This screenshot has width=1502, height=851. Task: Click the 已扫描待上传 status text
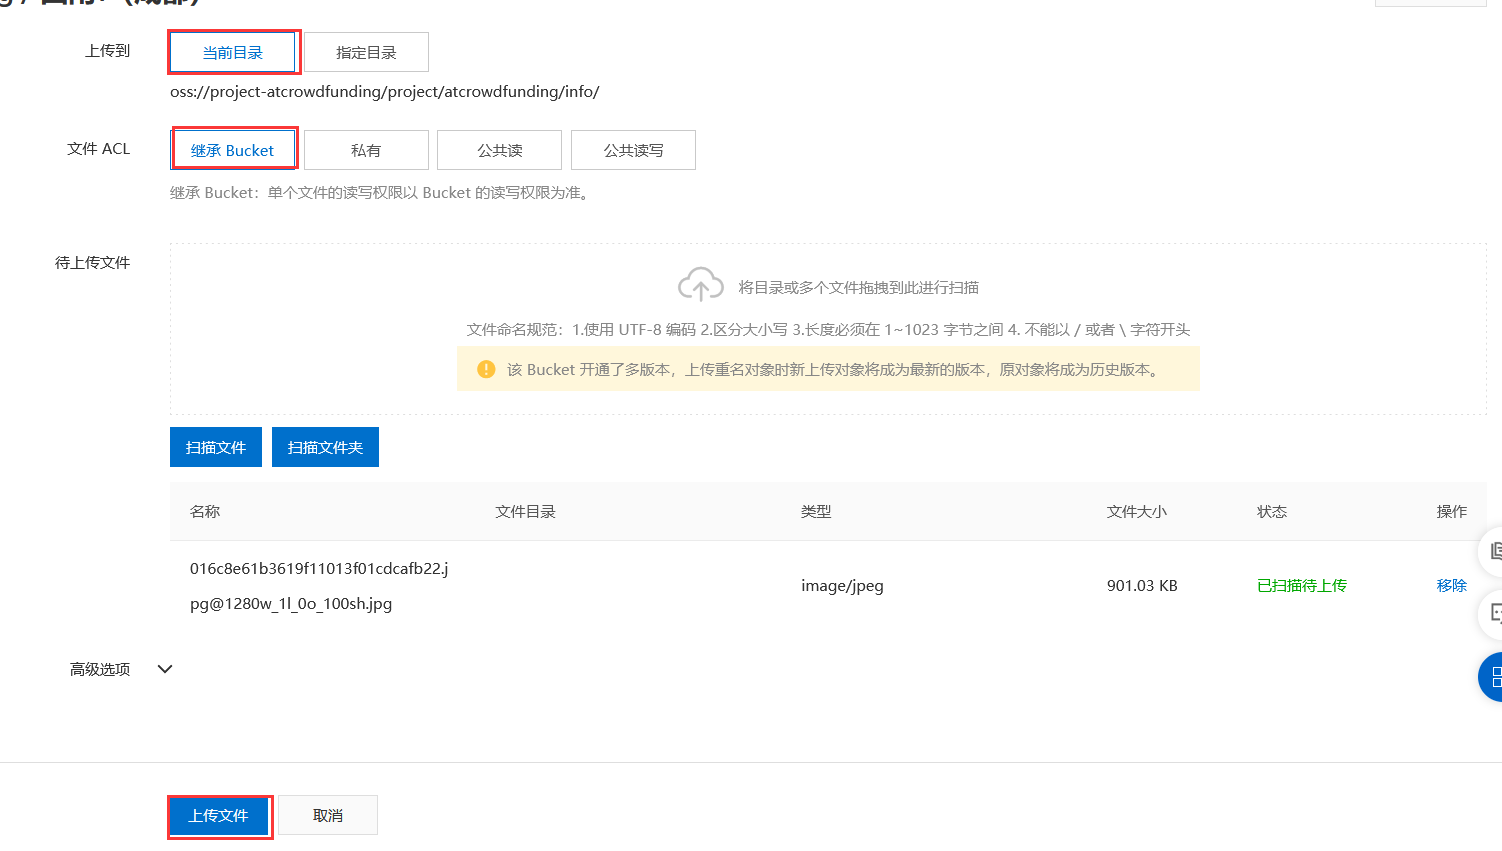[1301, 585]
